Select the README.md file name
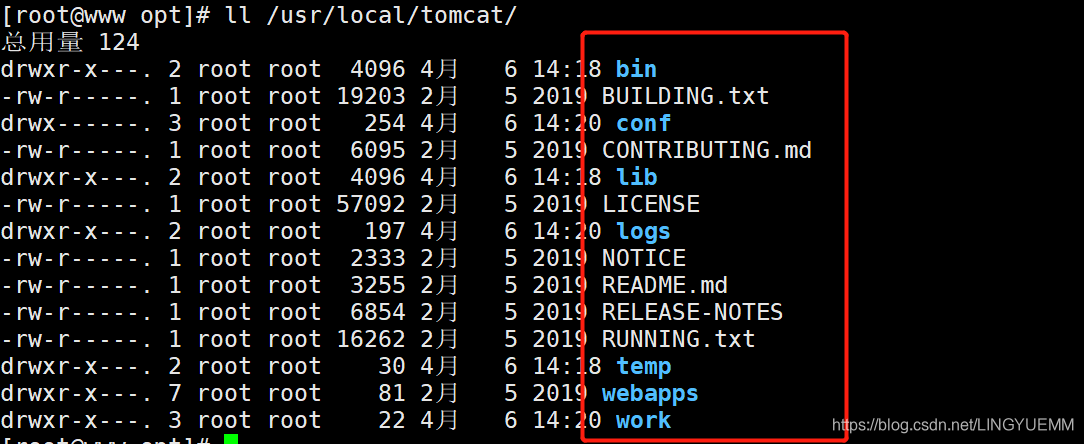Viewport: 1084px width, 444px height. [x=664, y=285]
